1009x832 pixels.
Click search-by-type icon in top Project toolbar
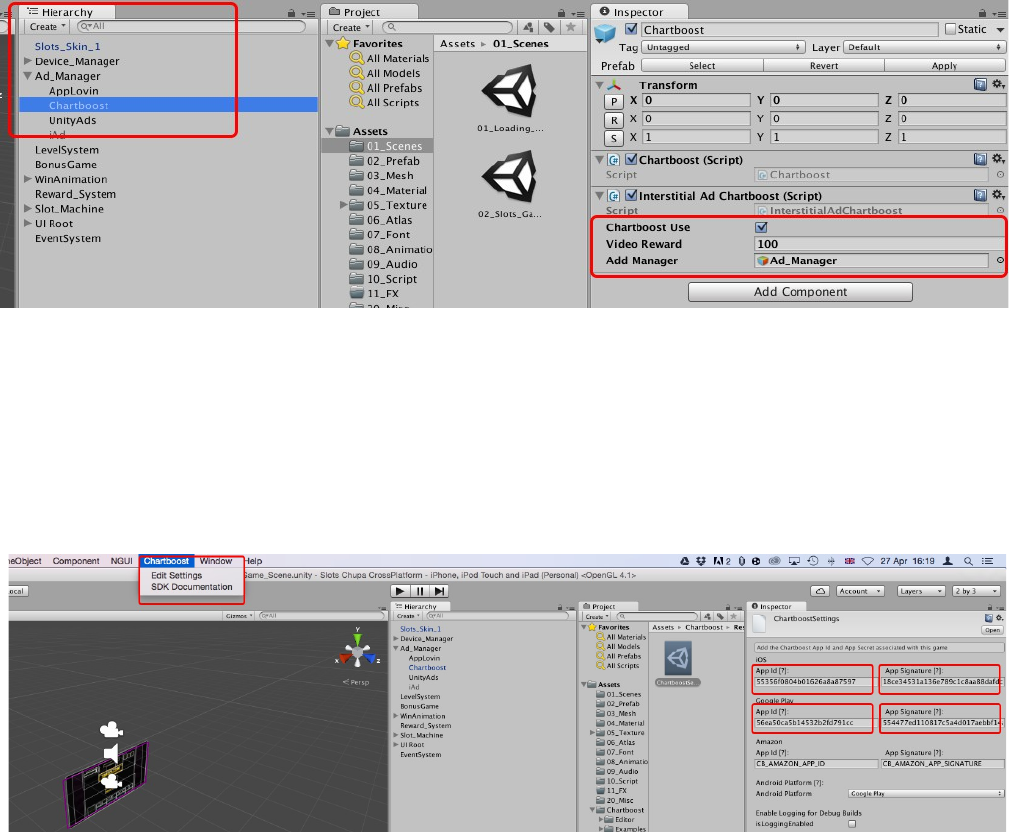[528, 27]
